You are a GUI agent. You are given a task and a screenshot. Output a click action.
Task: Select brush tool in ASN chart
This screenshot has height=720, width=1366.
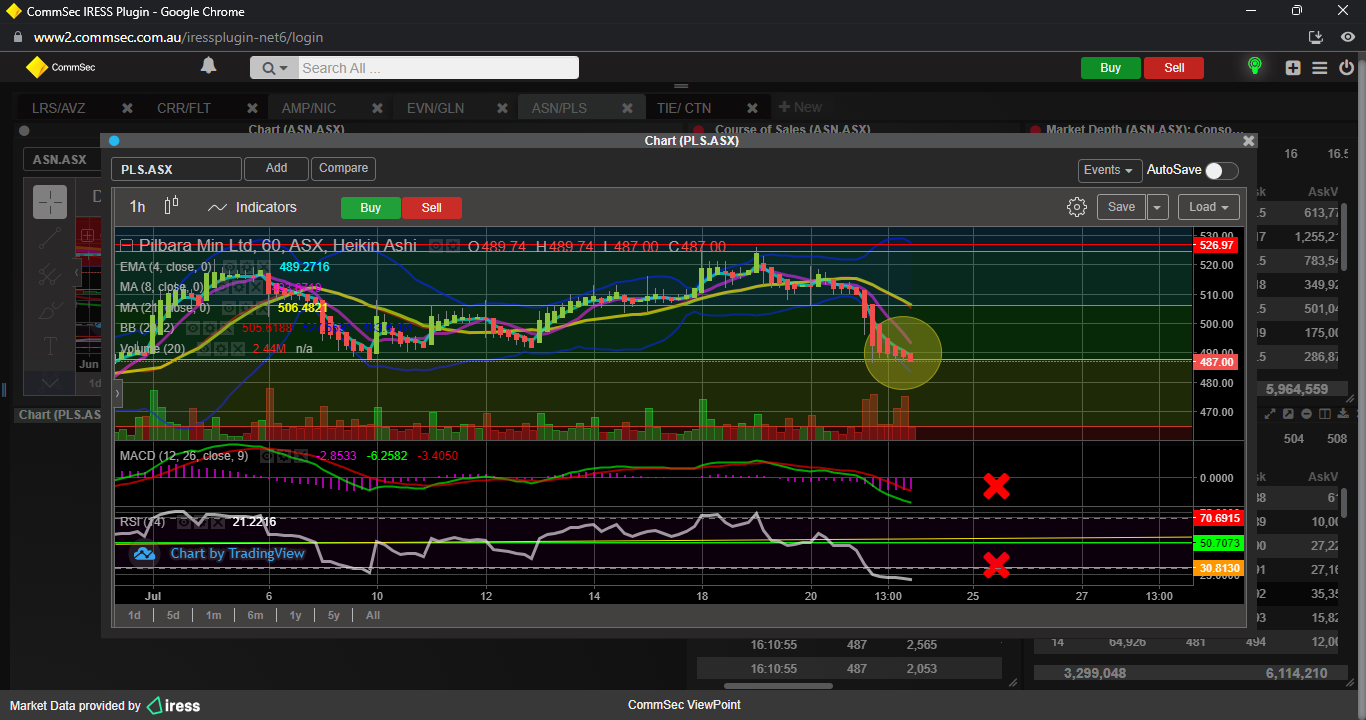coord(50,310)
